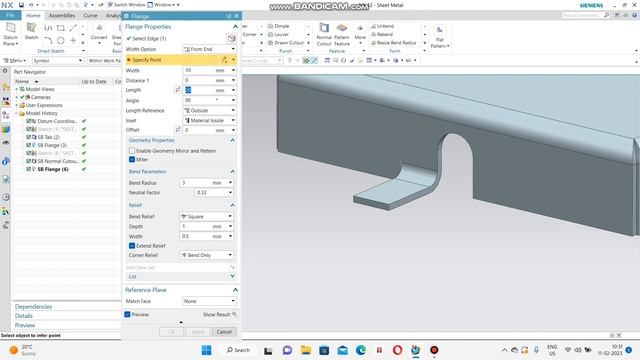Open the Sketch tool in ribbon

pos(31,31)
